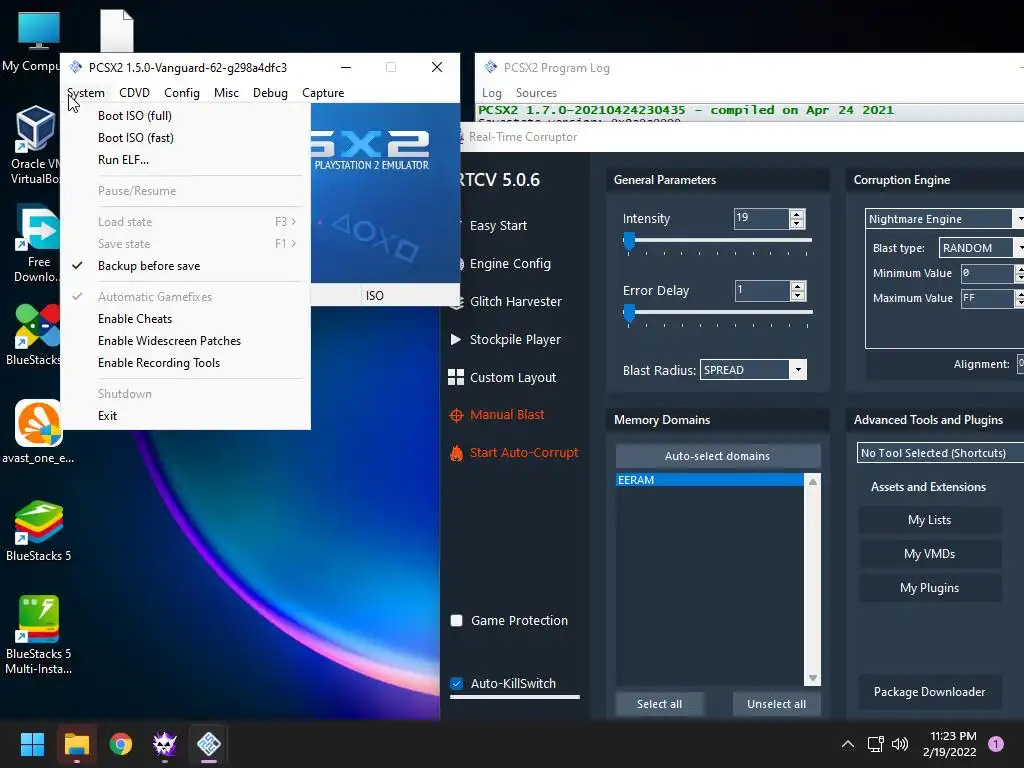Show hidden tray icons chevron
Screen dimensions: 1024x768
point(848,744)
